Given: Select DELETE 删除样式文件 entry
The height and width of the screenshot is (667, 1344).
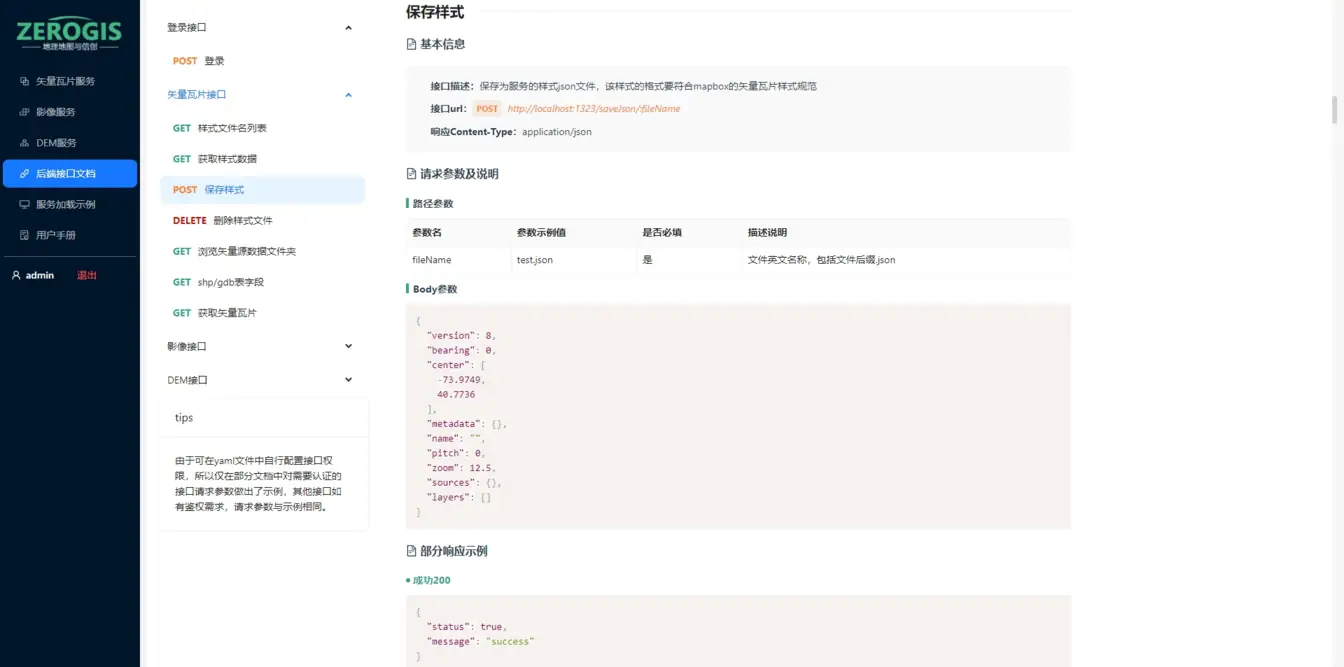Looking at the screenshot, I should click(x=222, y=220).
